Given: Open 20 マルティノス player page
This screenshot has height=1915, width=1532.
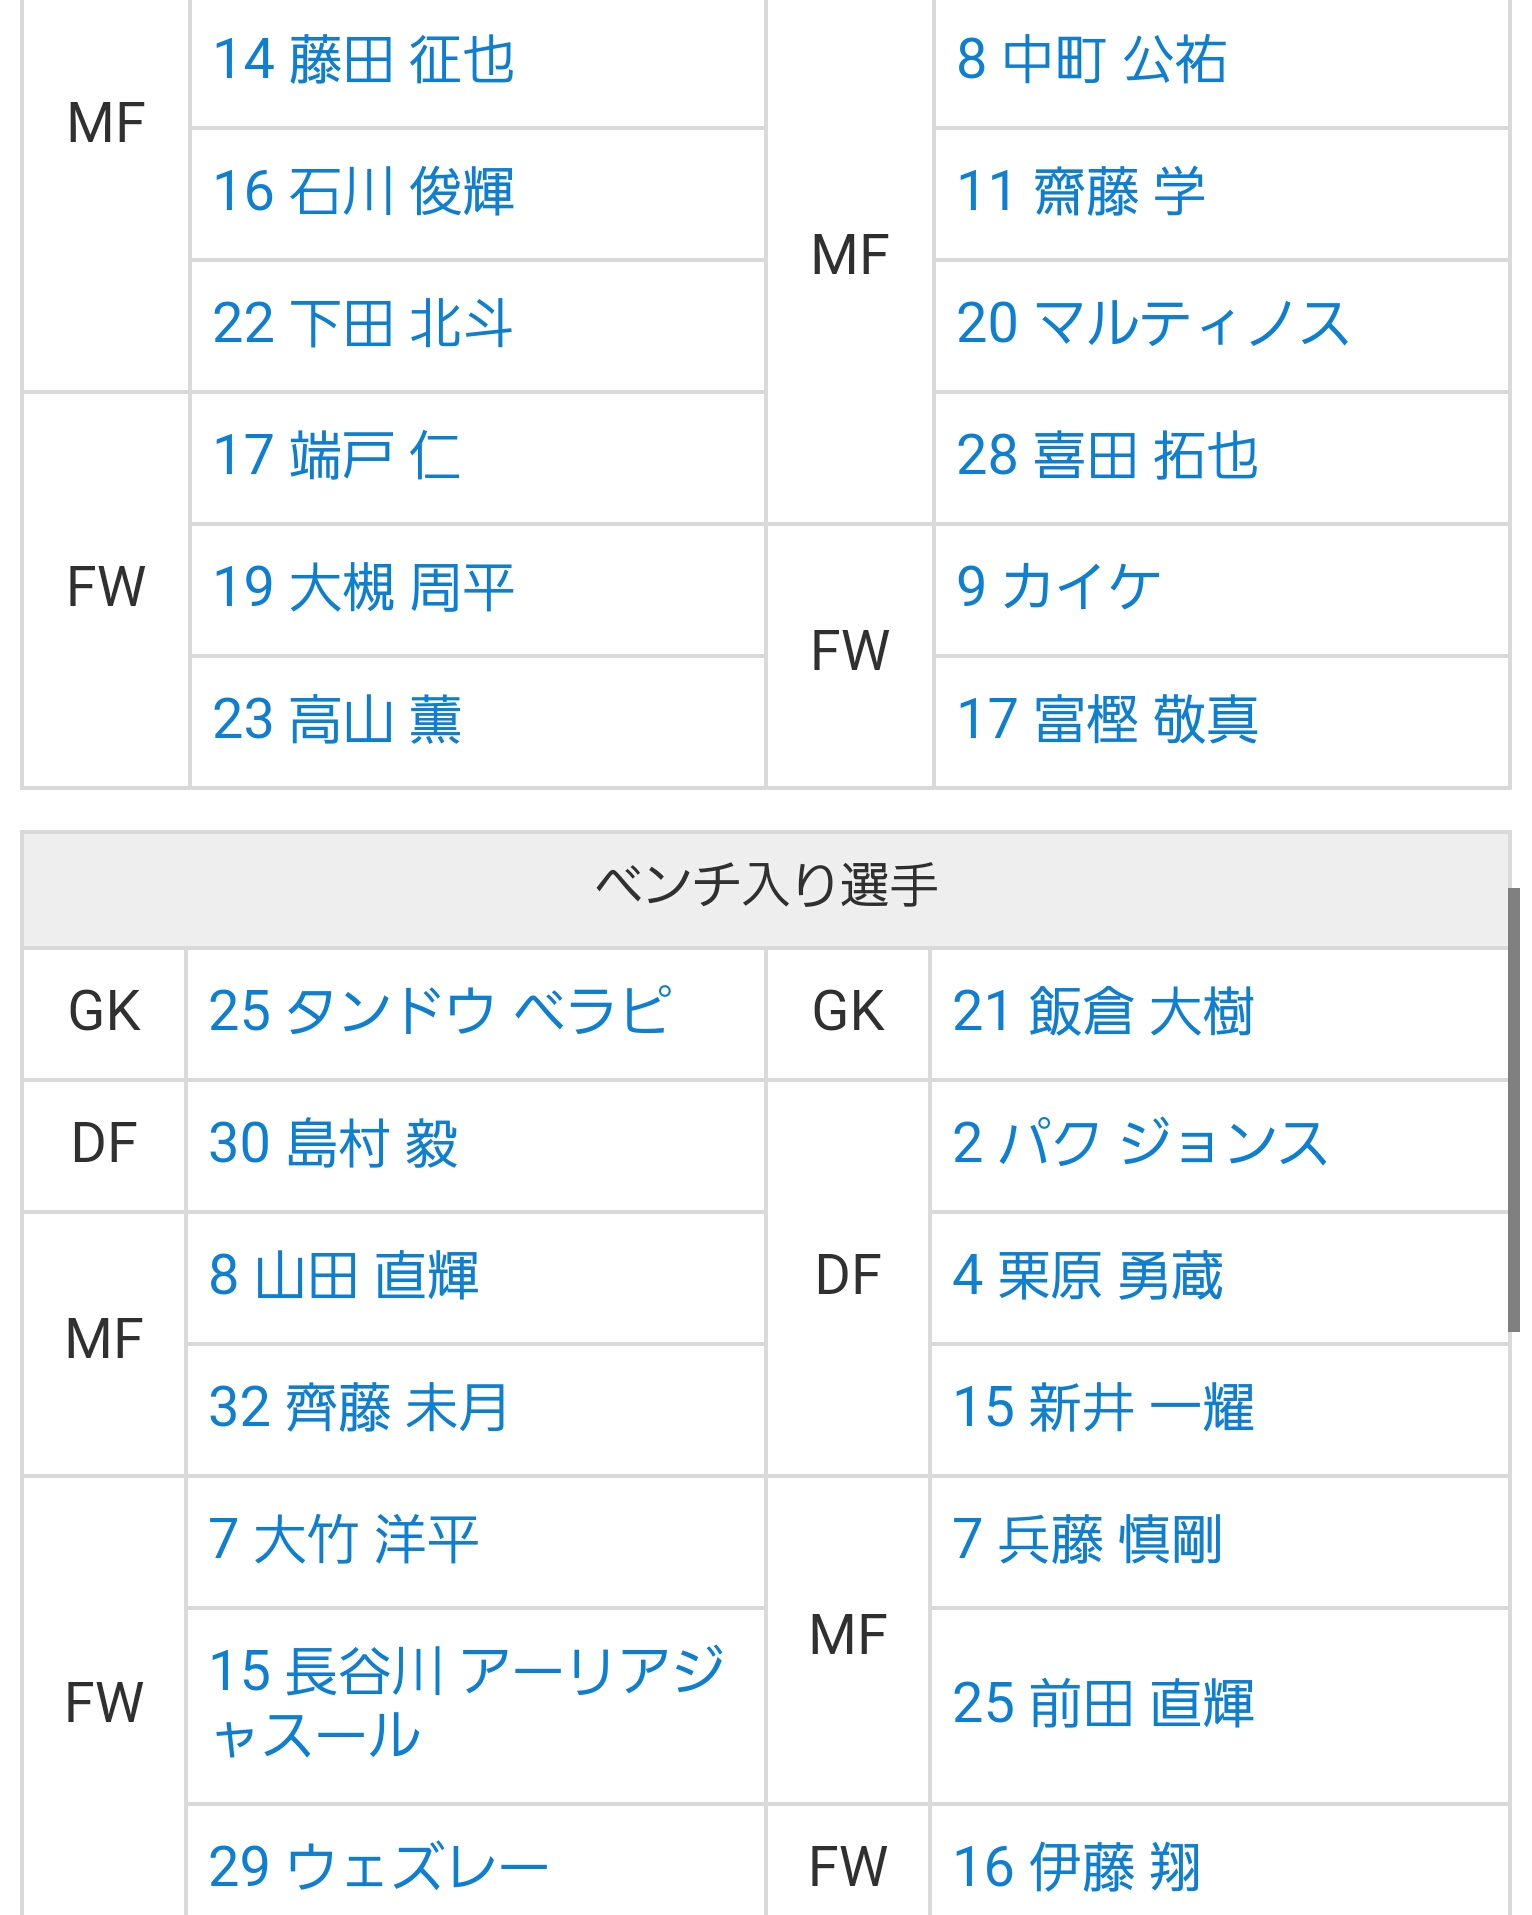Looking at the screenshot, I should tap(1152, 324).
